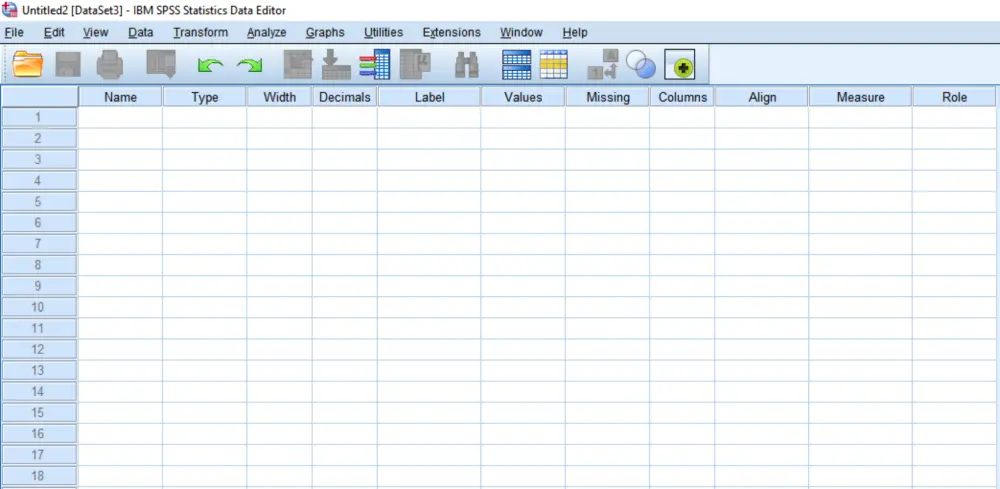Click the Label cell in row 2

[429, 138]
